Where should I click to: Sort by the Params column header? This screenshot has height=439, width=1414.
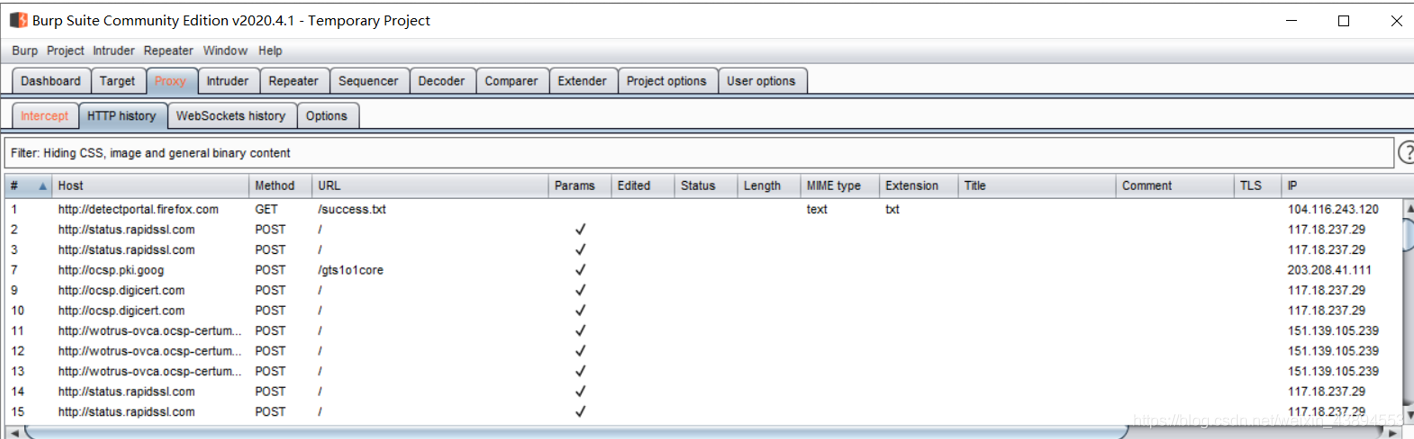580,186
